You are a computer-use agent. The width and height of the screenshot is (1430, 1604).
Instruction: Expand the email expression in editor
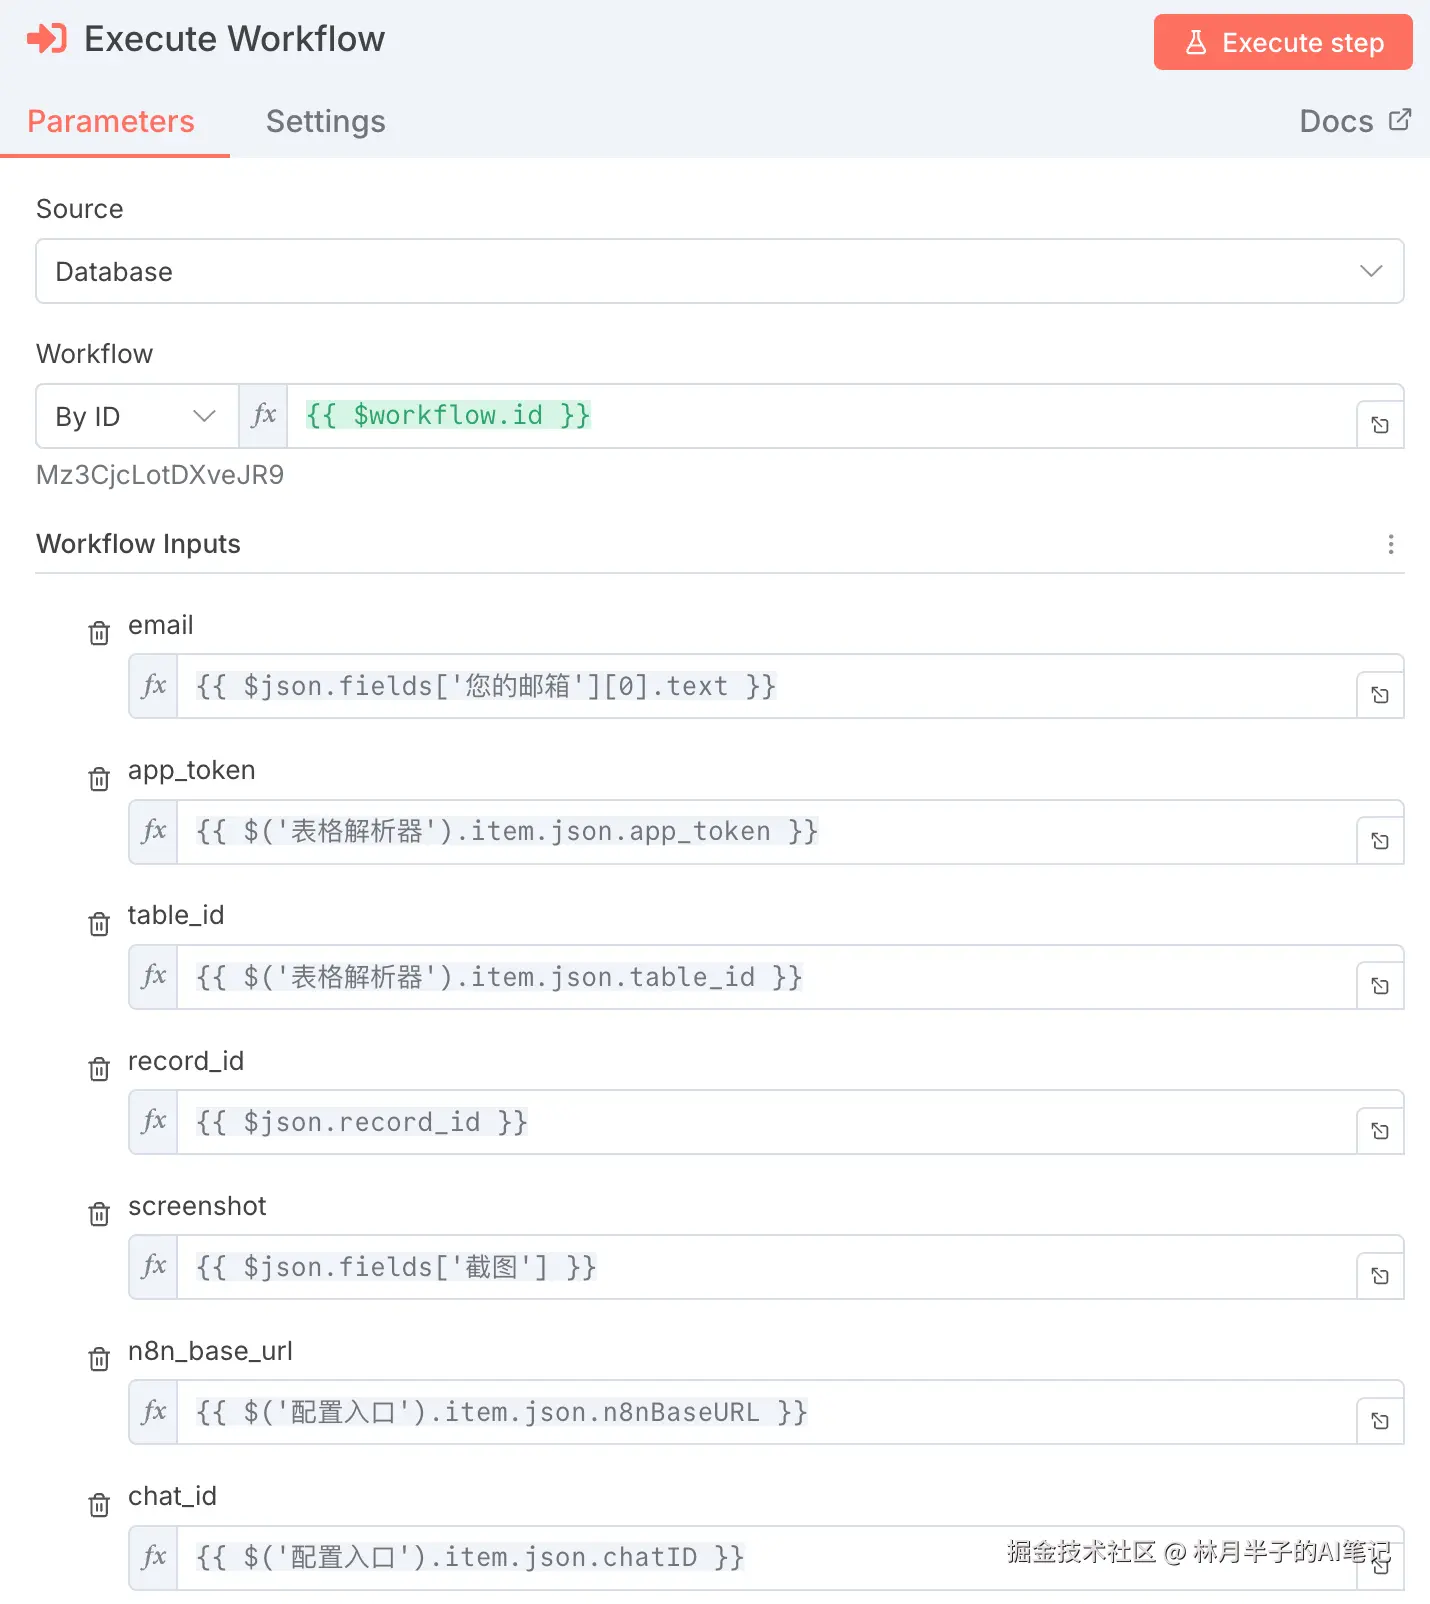tap(1380, 695)
